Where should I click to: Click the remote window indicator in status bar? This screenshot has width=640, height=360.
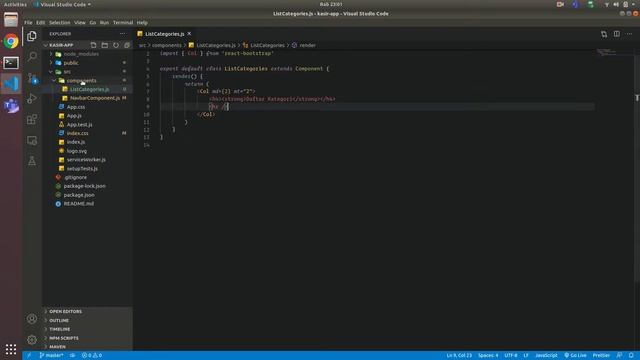[29, 356]
